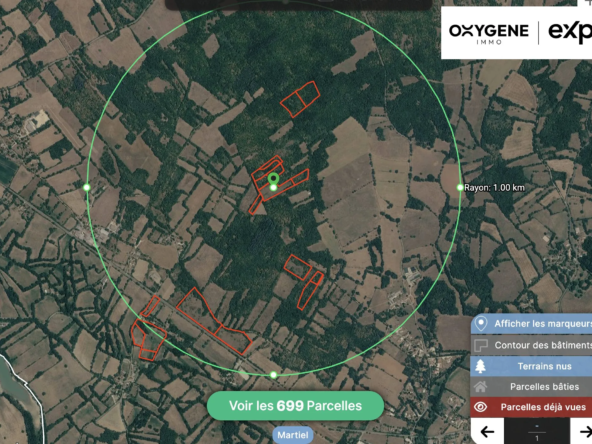The image size is (592, 444).
Task: Select the bottom radius handle of circle
Action: (x=274, y=375)
